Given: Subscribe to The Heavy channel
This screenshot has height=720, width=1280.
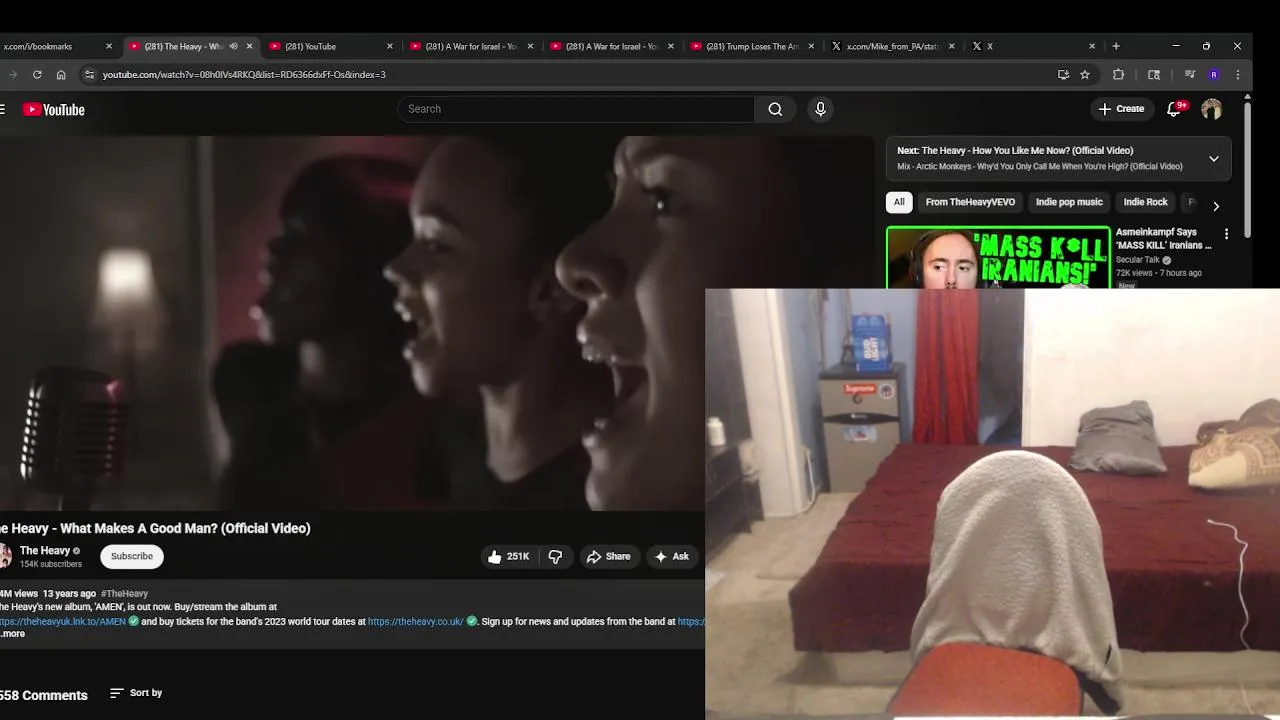Looking at the screenshot, I should [132, 556].
